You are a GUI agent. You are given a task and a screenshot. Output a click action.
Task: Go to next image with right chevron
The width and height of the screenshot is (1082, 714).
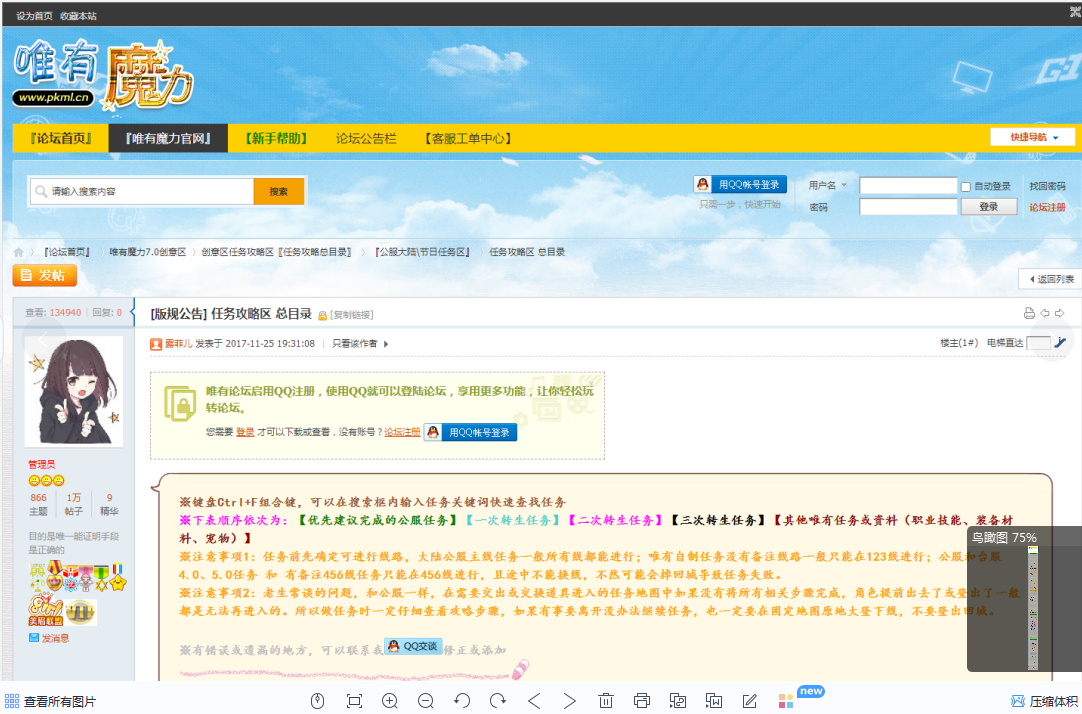tap(570, 701)
